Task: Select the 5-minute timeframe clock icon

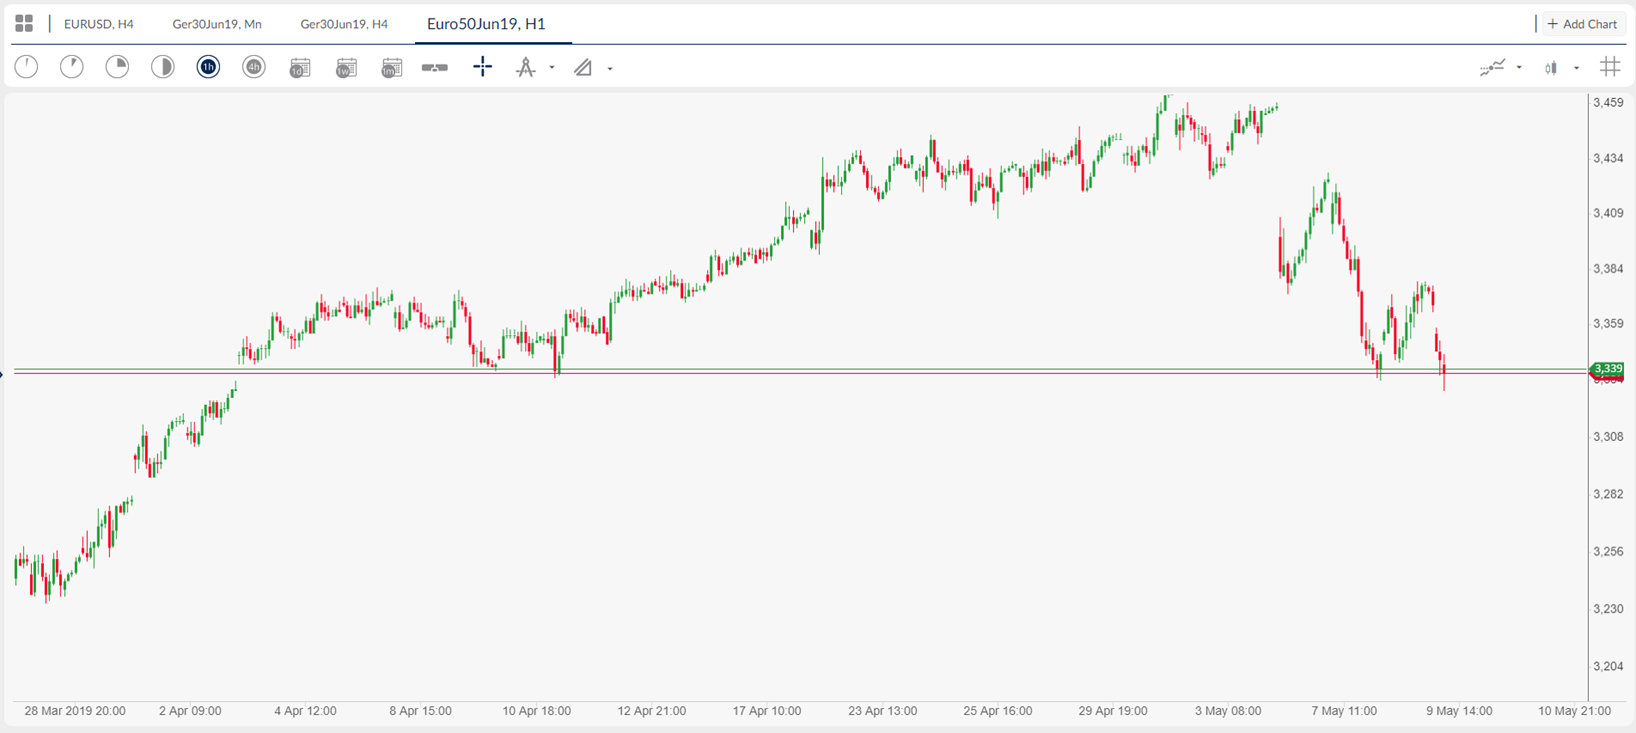Action: point(72,67)
